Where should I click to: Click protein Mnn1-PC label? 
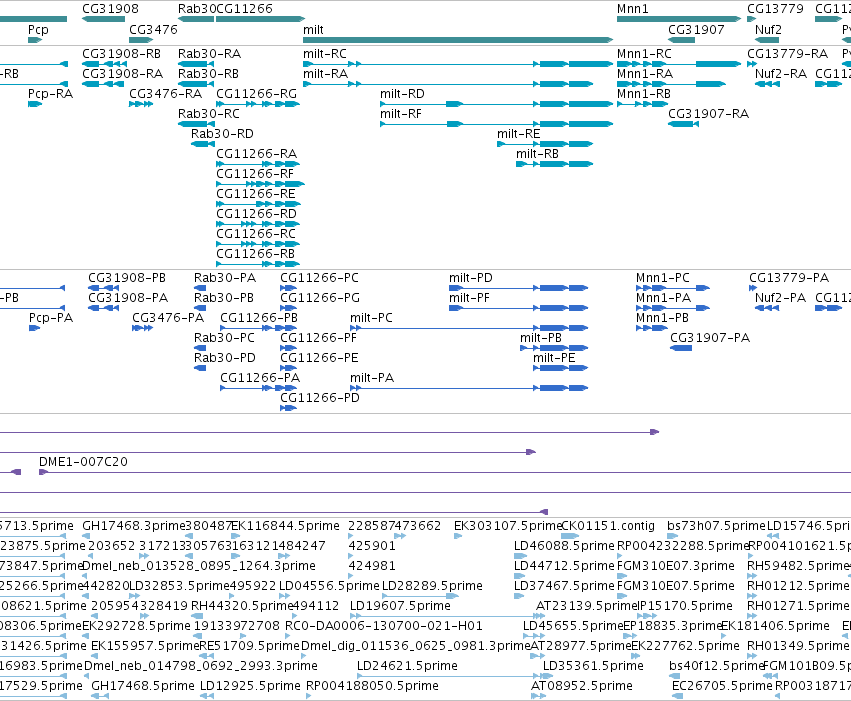[x=663, y=278]
